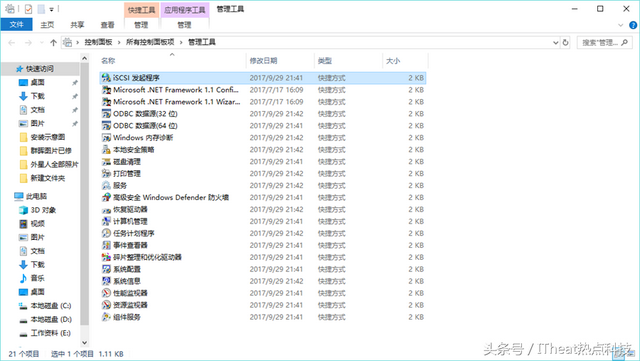Select 服务 gear icon
The image size is (640, 361).
tap(106, 185)
